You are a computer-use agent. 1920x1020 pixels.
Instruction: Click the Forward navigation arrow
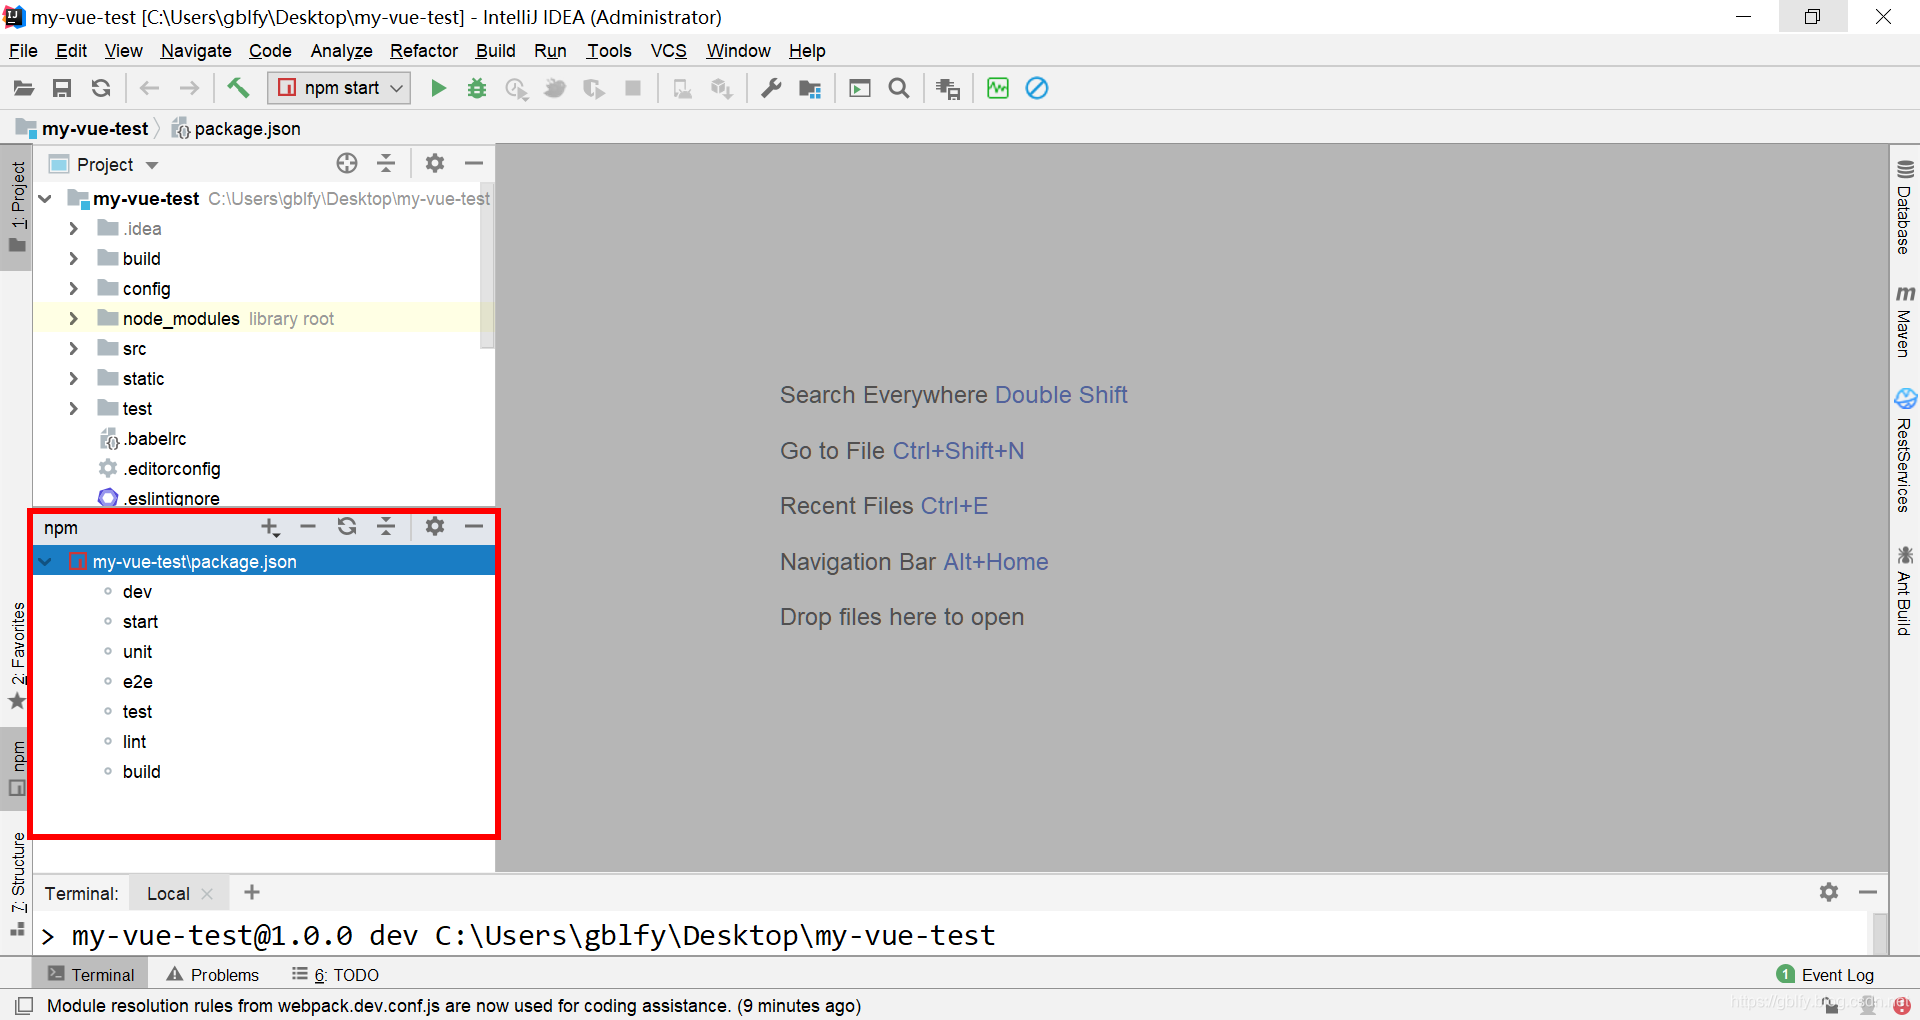click(x=189, y=88)
